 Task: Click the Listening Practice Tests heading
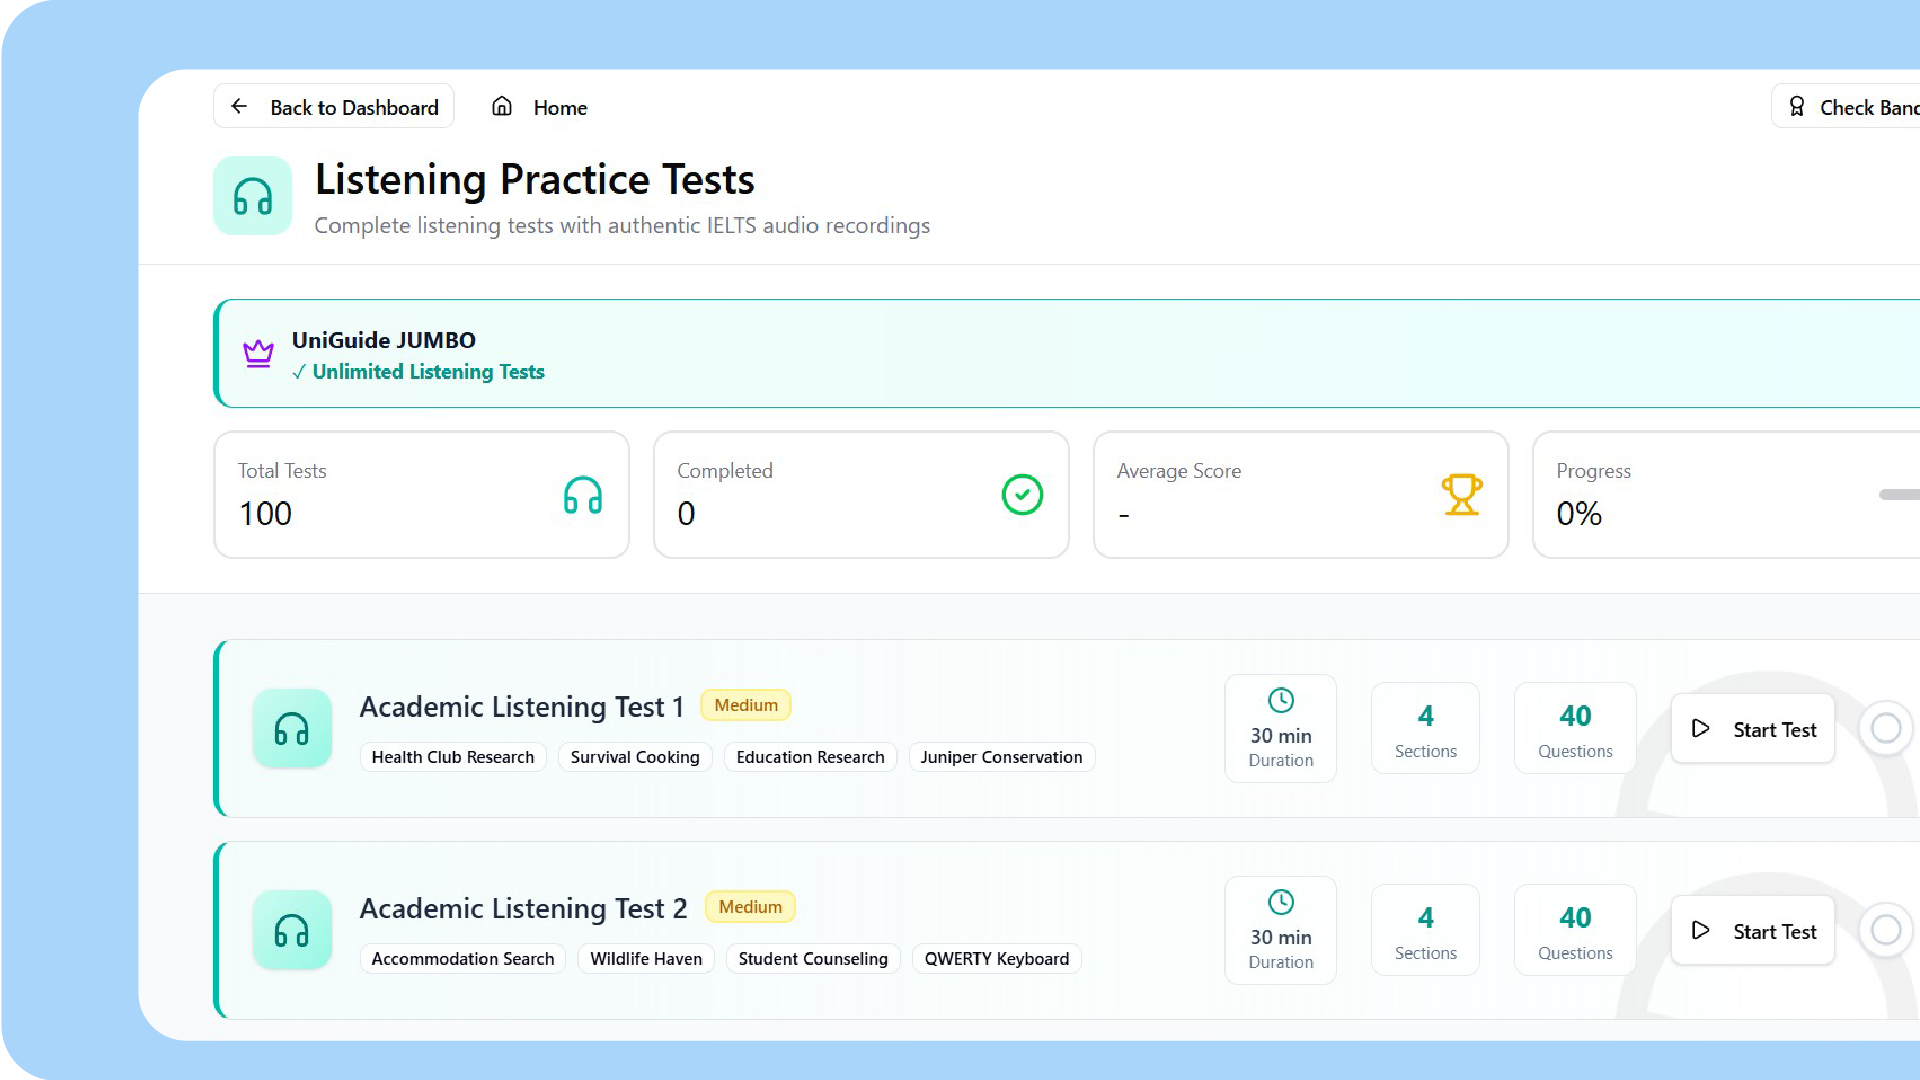535,180
